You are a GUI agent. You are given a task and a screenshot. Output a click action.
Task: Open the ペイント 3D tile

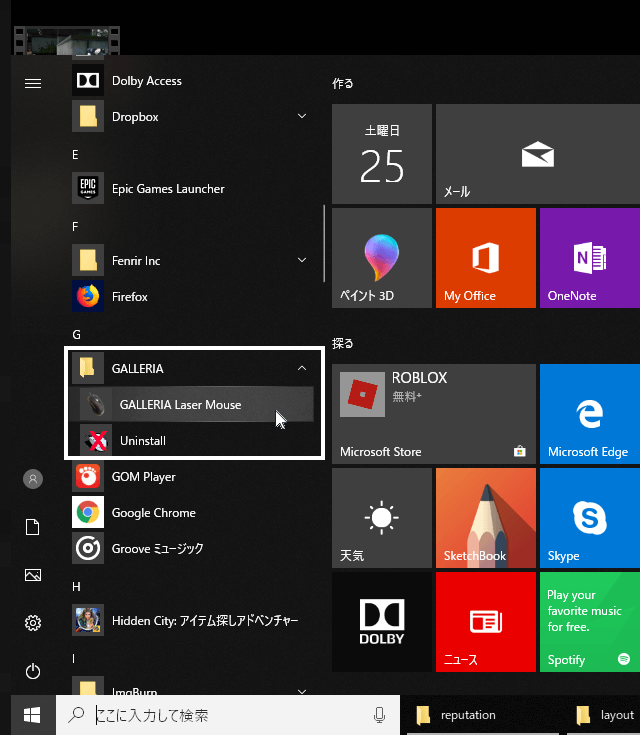(x=382, y=258)
